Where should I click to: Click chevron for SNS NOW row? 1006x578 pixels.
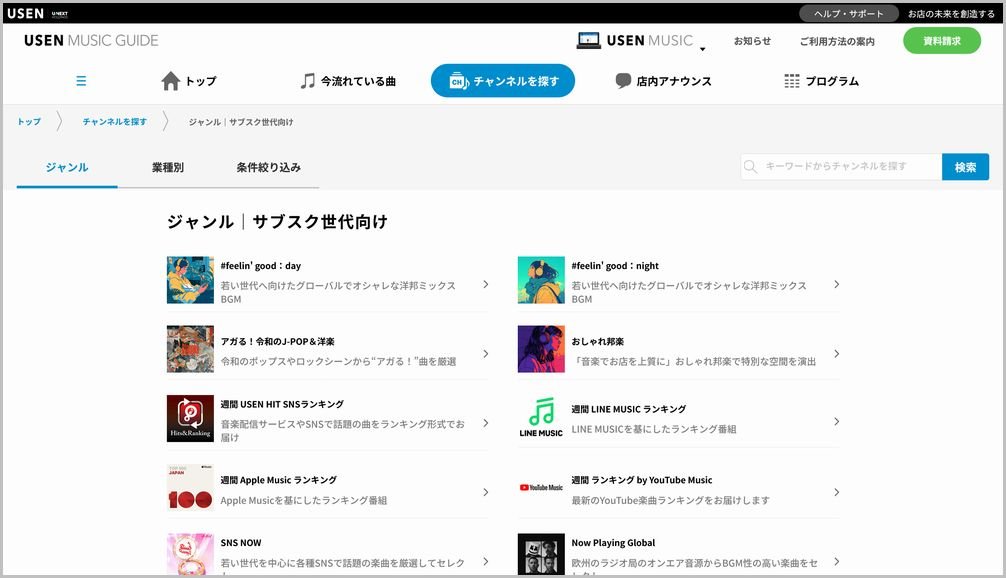pyautogui.click(x=486, y=561)
